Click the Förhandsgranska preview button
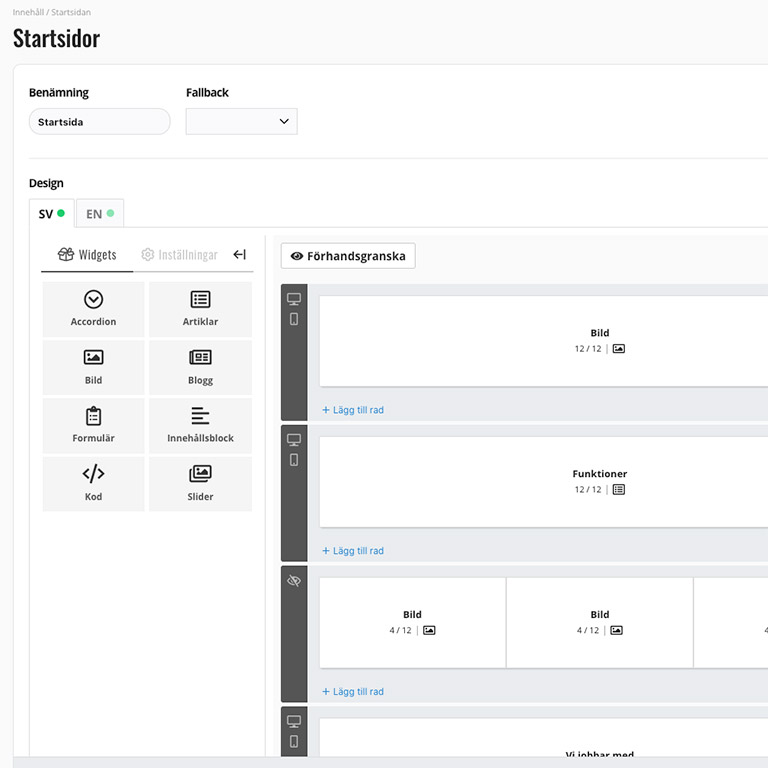 [348, 256]
